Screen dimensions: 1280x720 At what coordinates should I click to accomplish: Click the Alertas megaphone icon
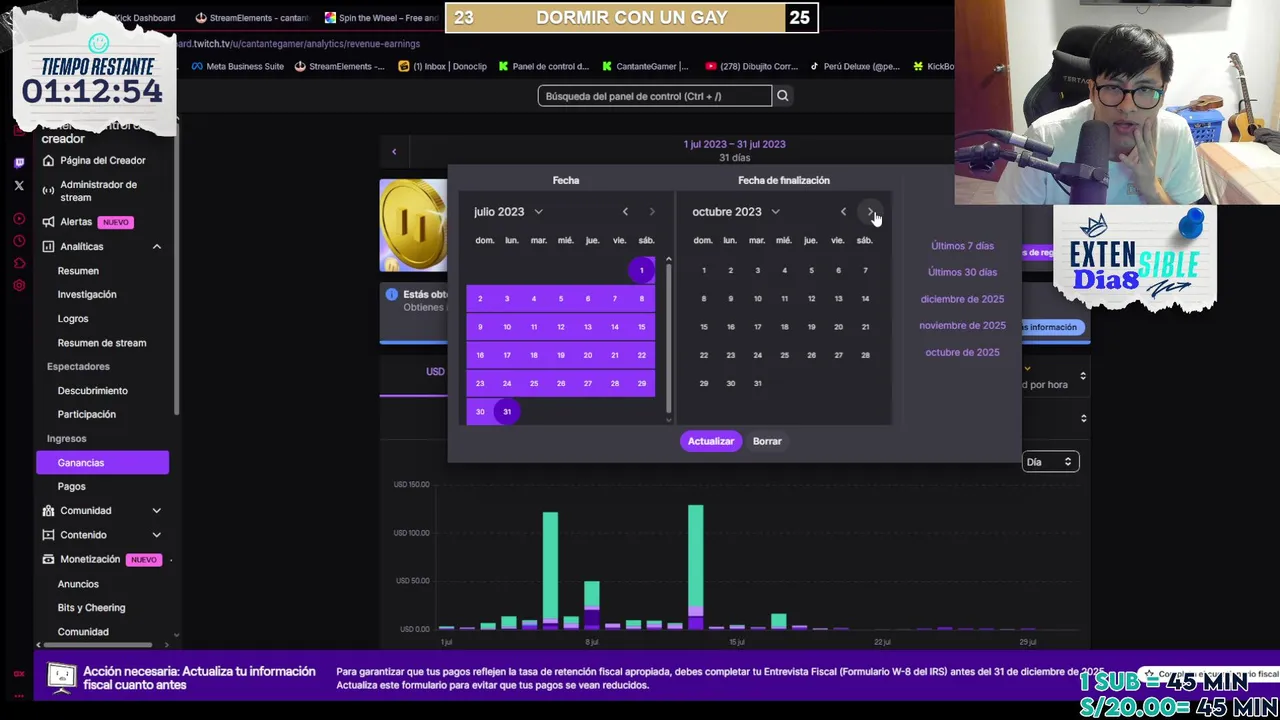(48, 222)
